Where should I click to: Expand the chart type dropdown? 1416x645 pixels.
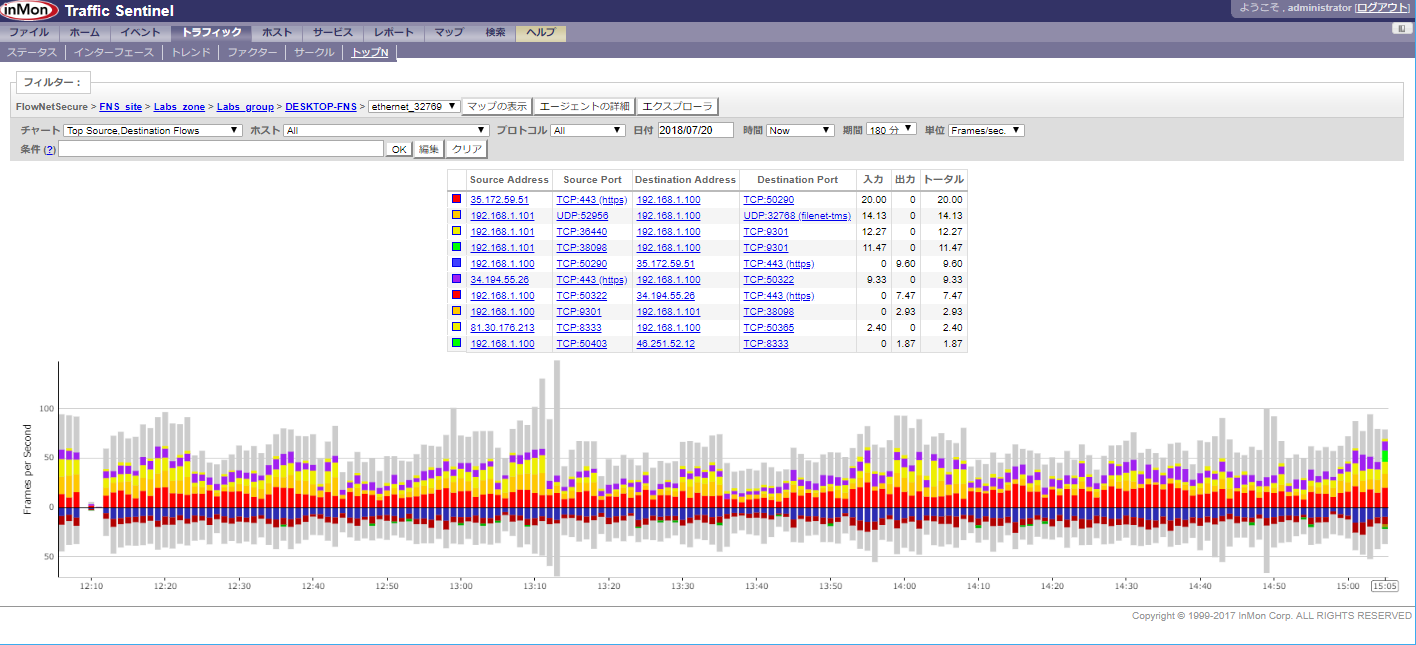point(152,130)
